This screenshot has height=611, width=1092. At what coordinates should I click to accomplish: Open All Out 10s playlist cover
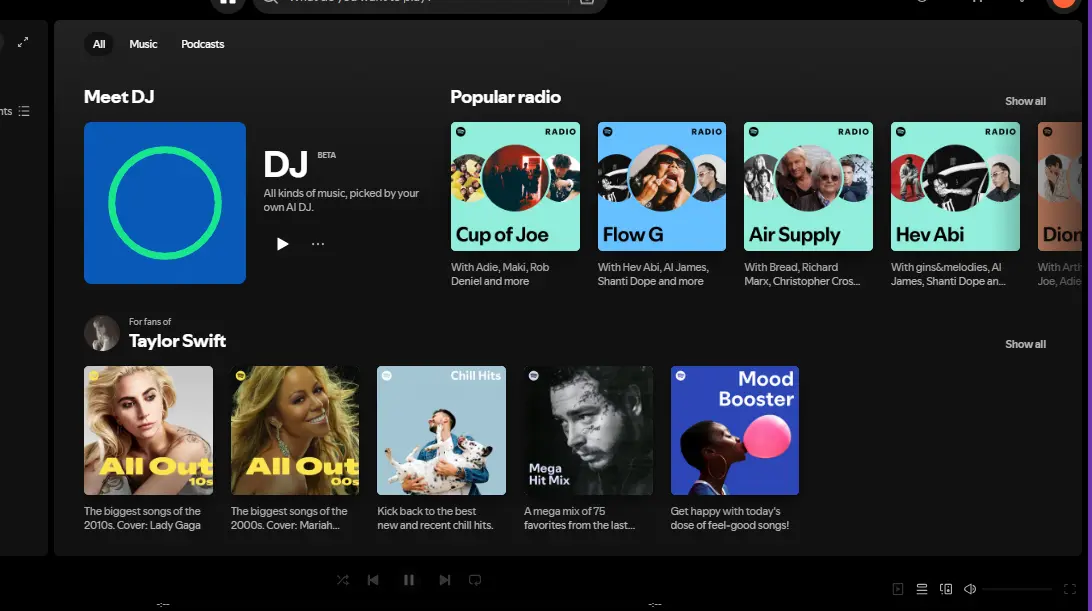pos(148,431)
